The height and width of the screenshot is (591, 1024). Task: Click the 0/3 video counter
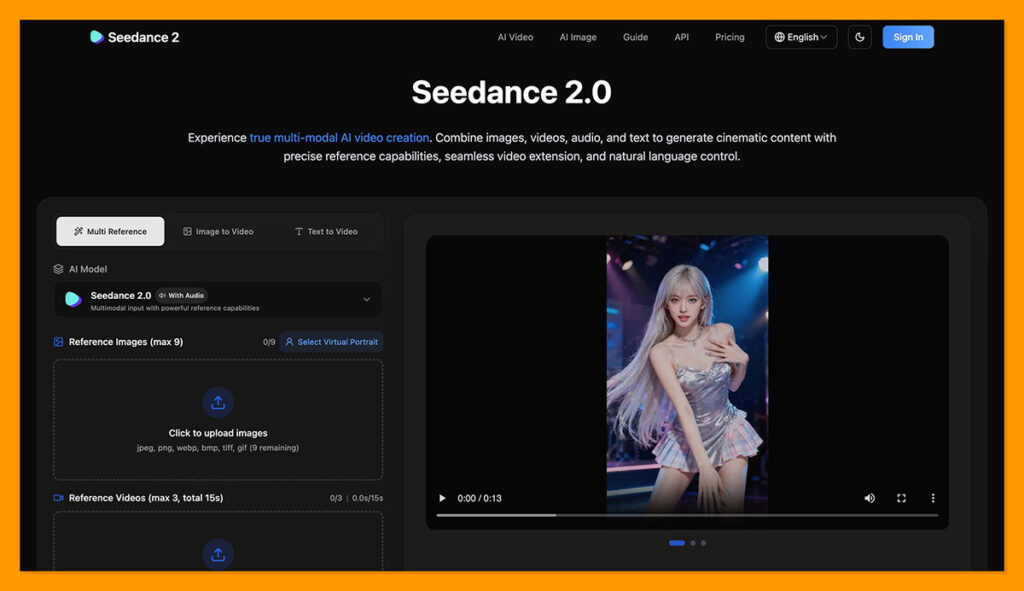[336, 498]
